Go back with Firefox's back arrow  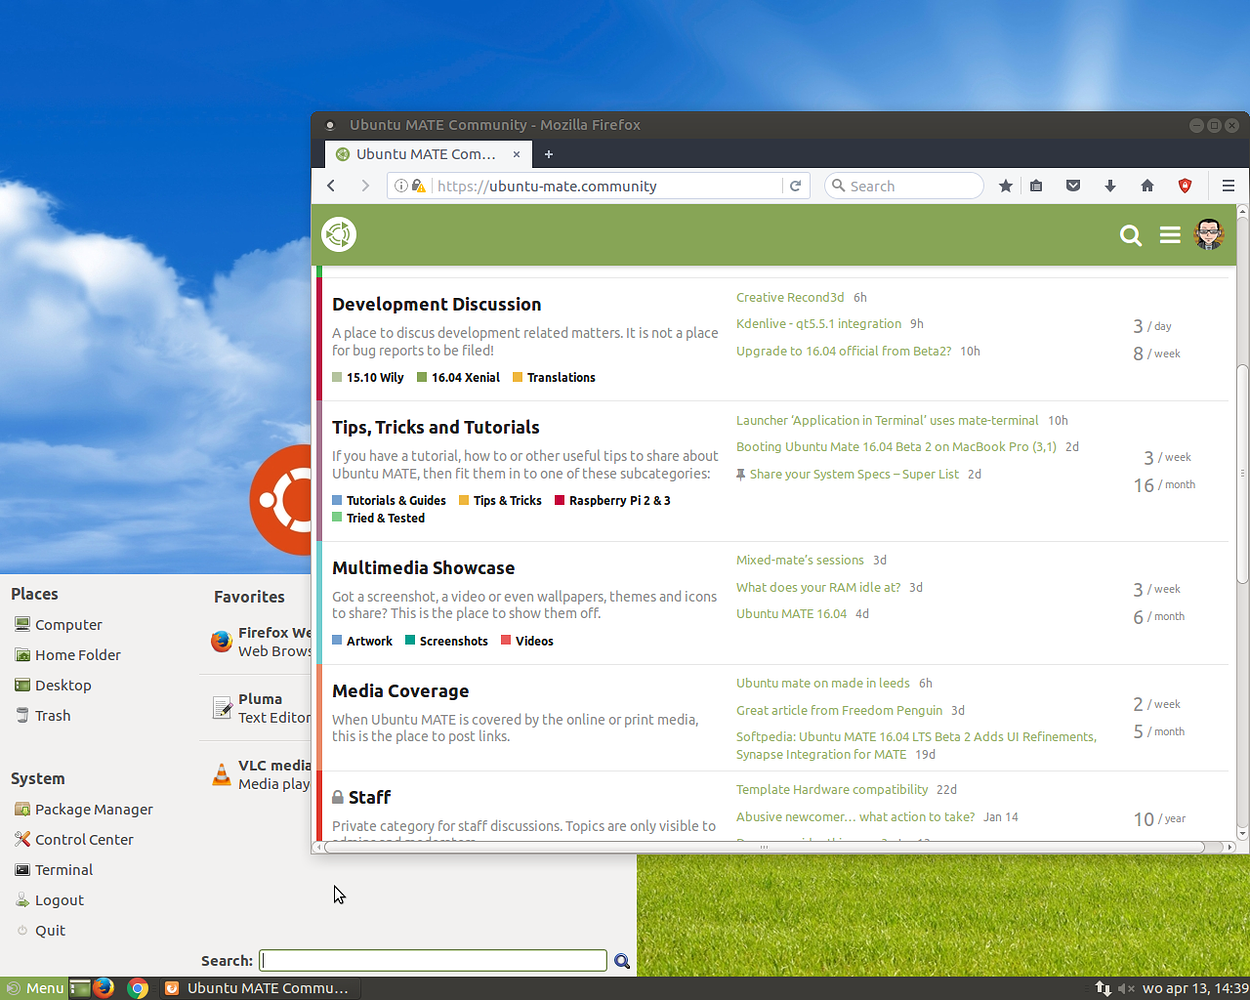pos(331,186)
